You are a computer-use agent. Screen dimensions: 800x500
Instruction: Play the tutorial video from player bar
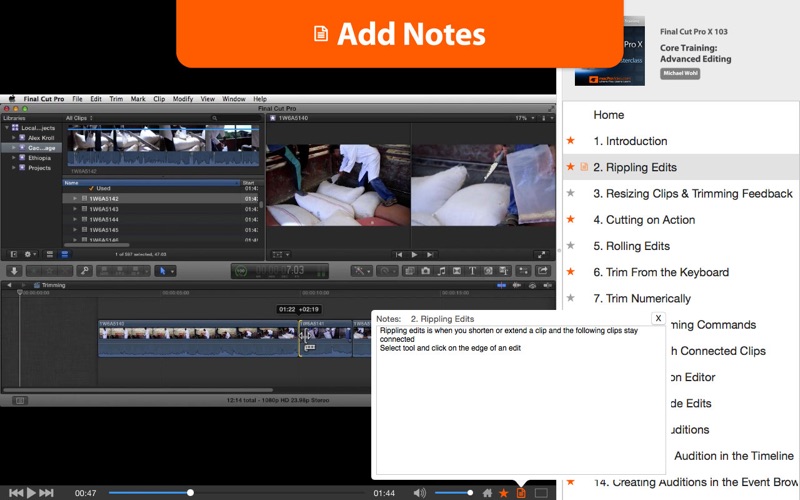31,492
